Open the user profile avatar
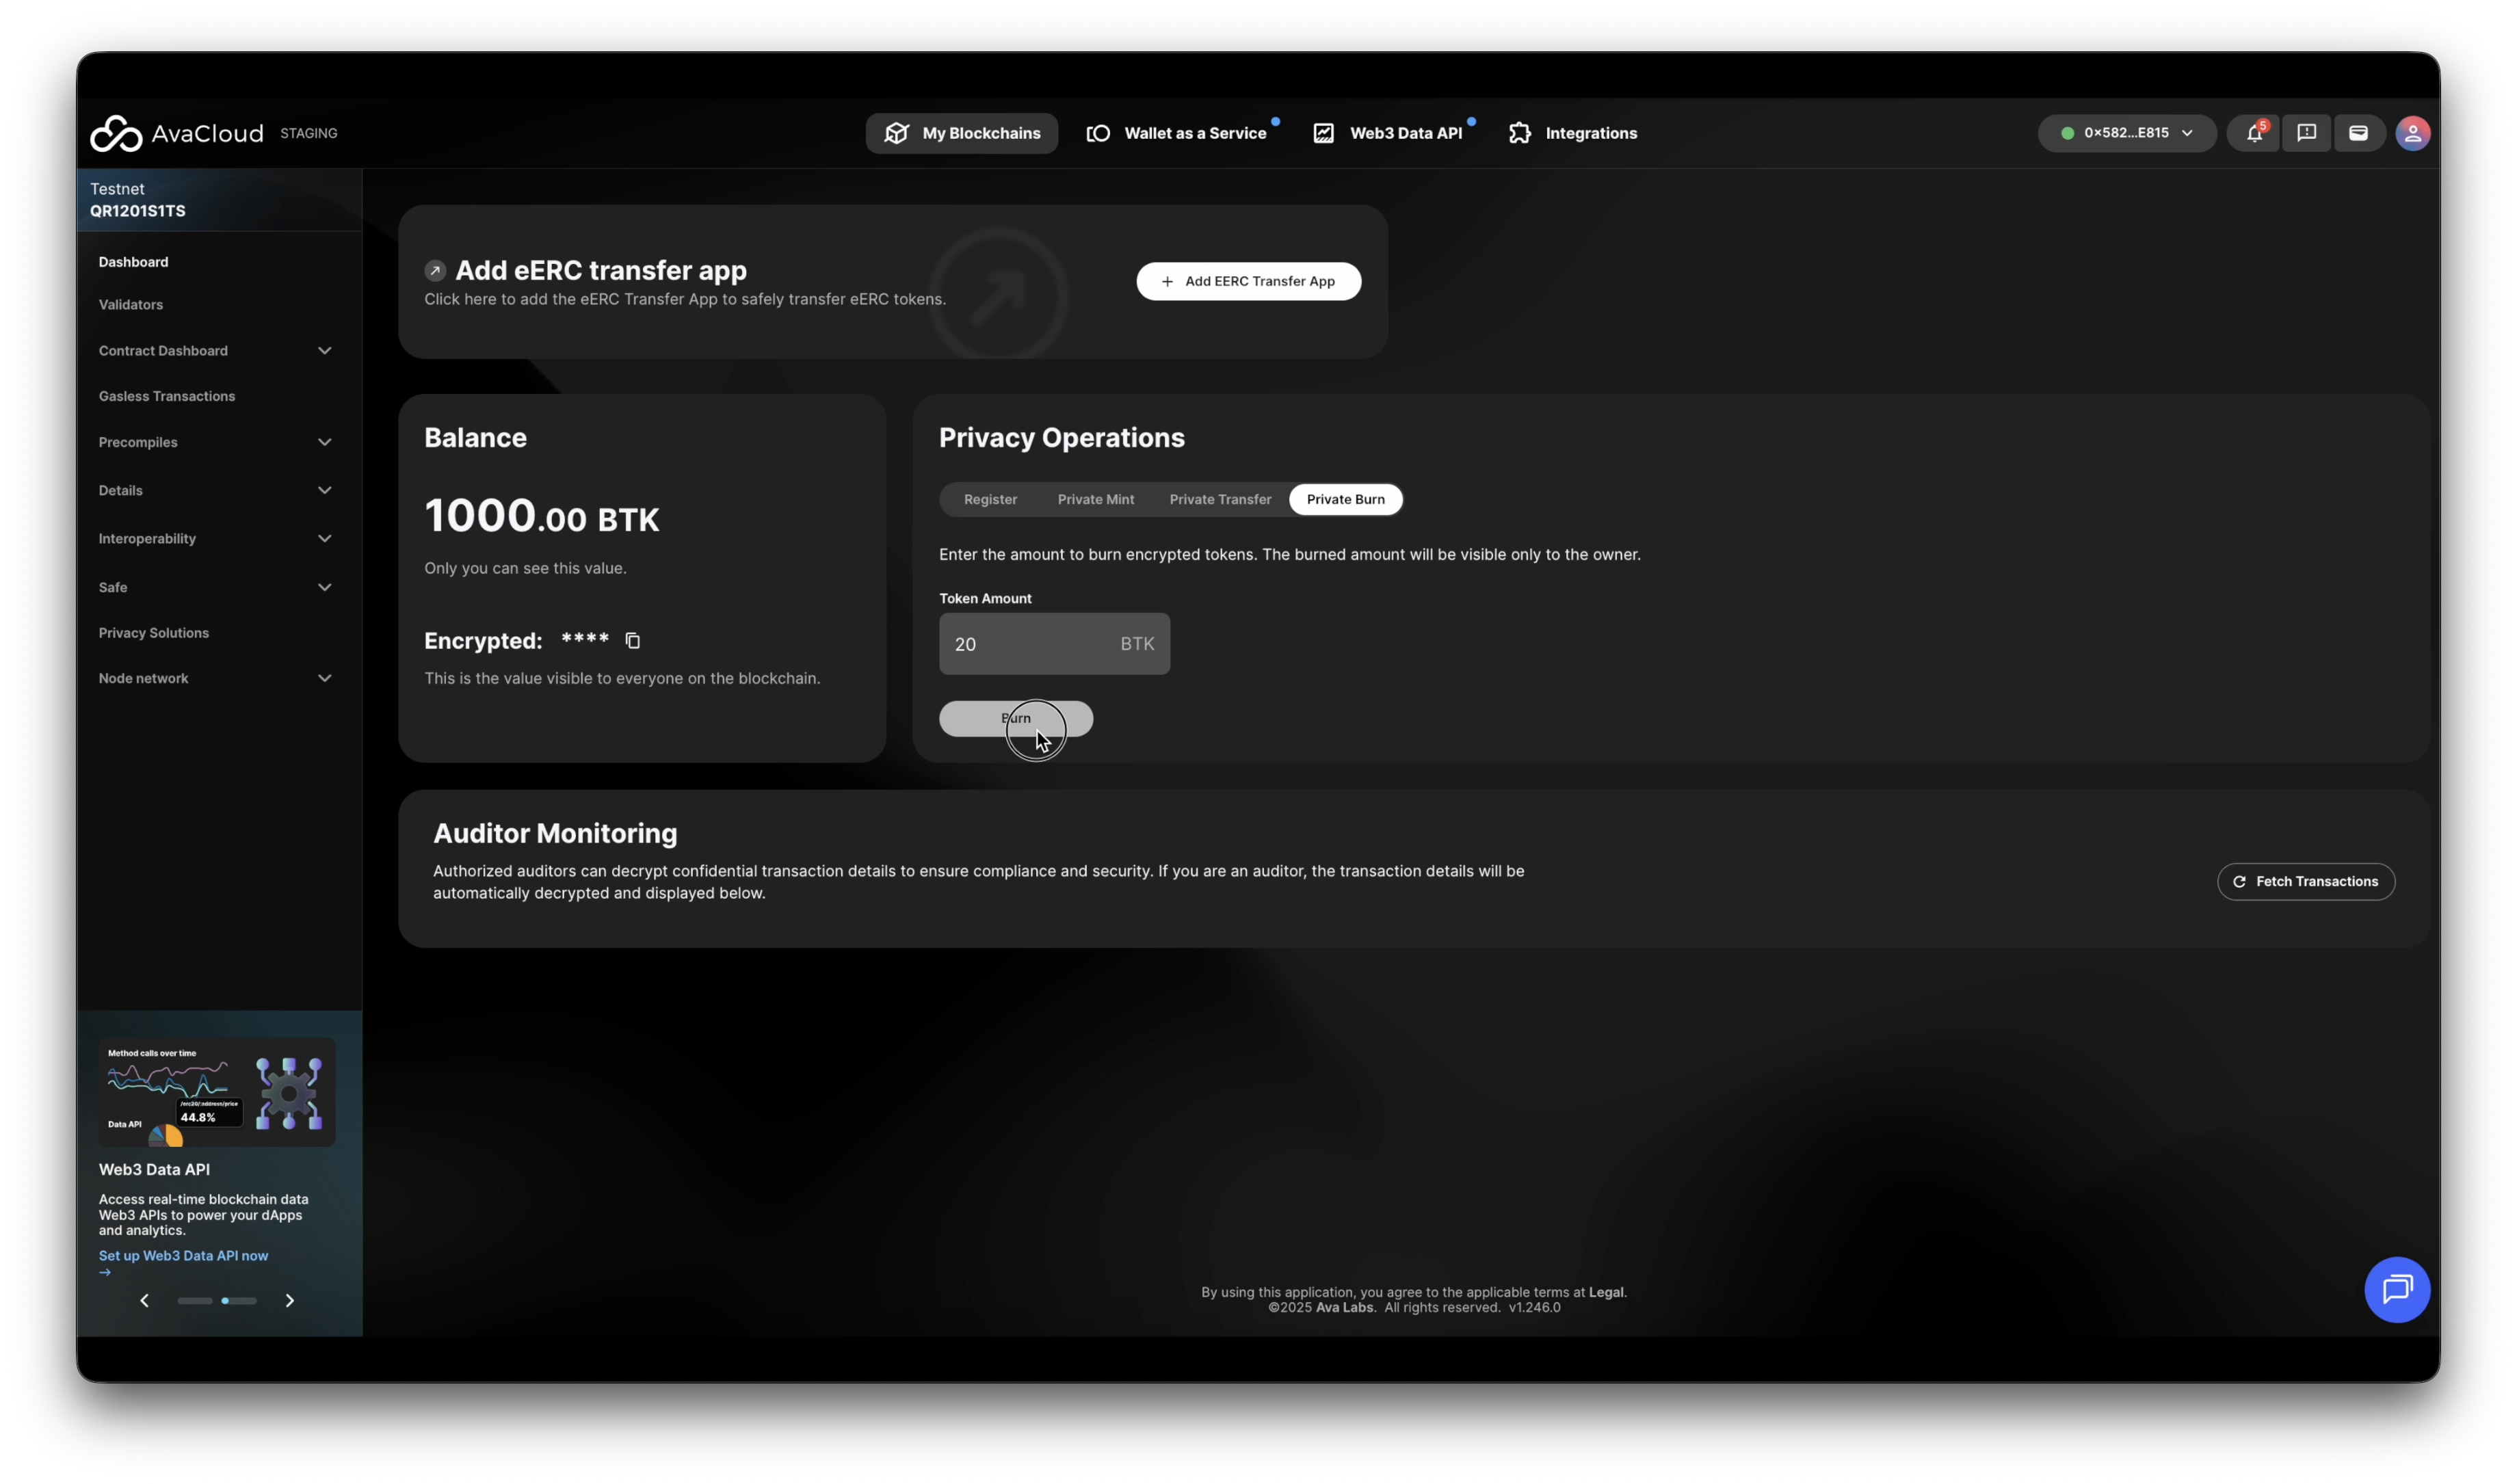The width and height of the screenshot is (2517, 1484). 2412,133
